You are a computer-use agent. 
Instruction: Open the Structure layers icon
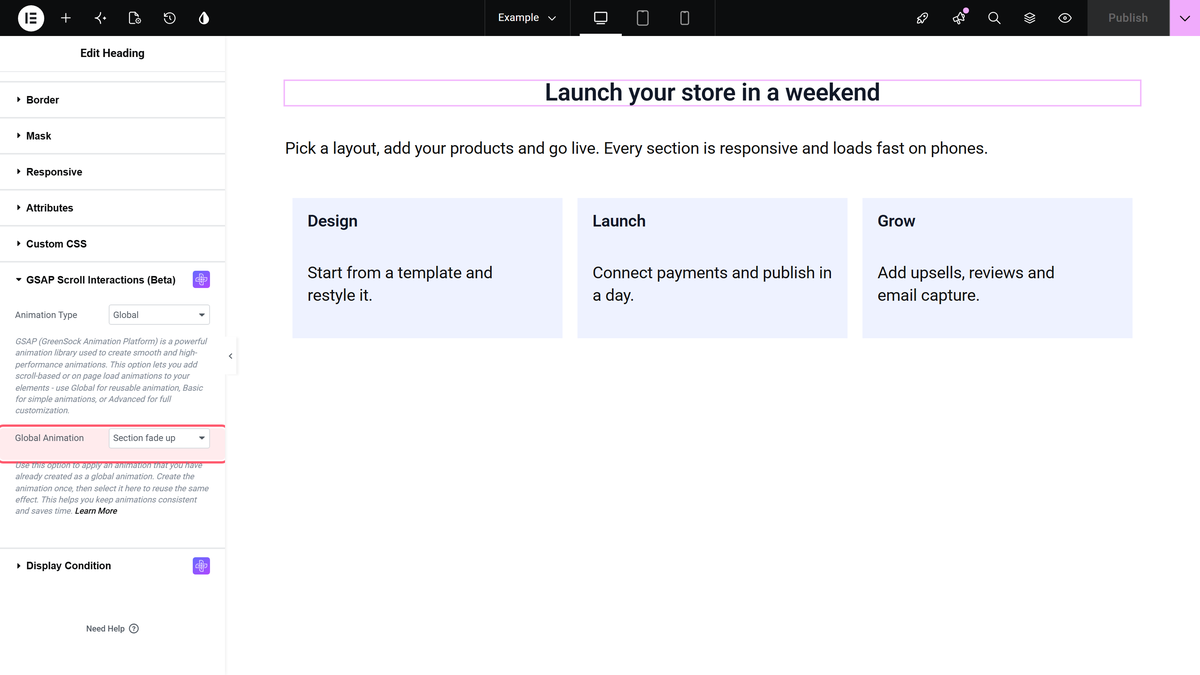pos(1030,18)
